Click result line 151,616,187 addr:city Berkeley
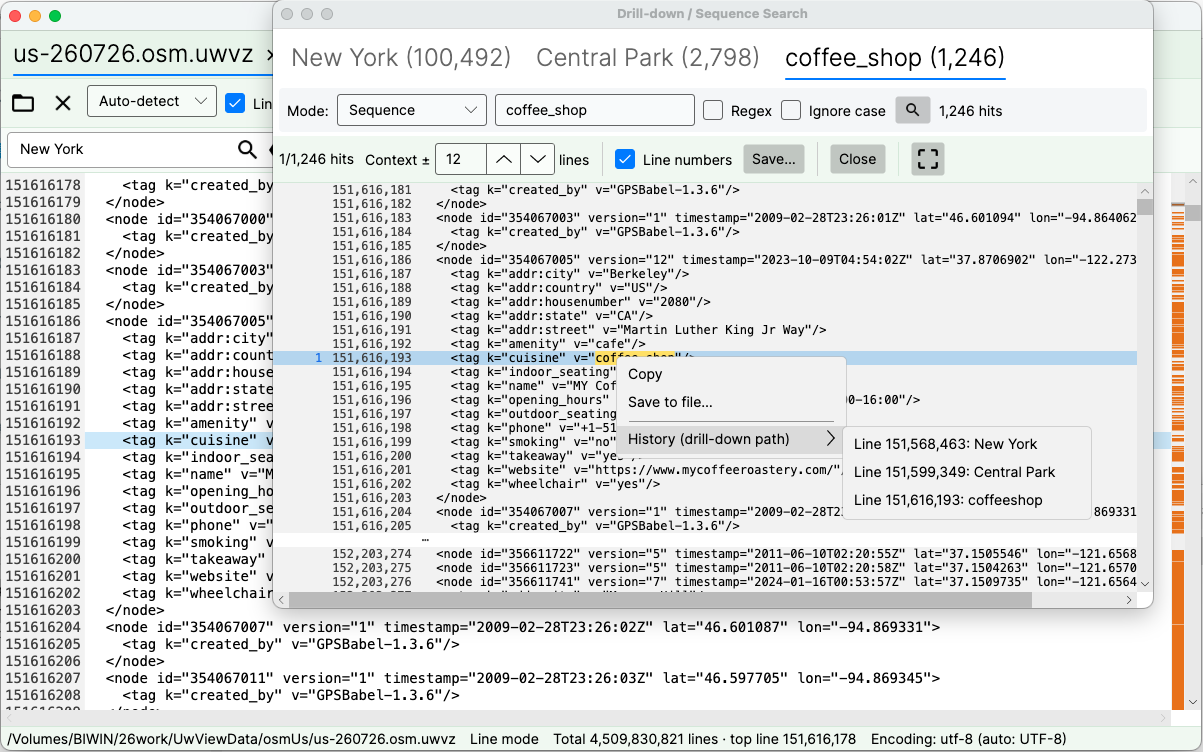The width and height of the screenshot is (1203, 752). (704, 273)
